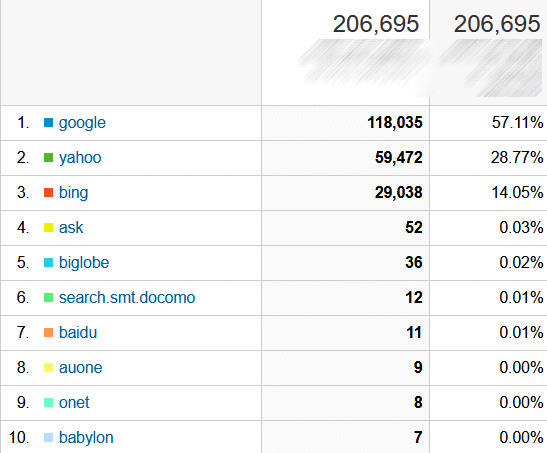Viewport: 547px width, 453px height.
Task: Open the bing source link
Action: point(73,193)
